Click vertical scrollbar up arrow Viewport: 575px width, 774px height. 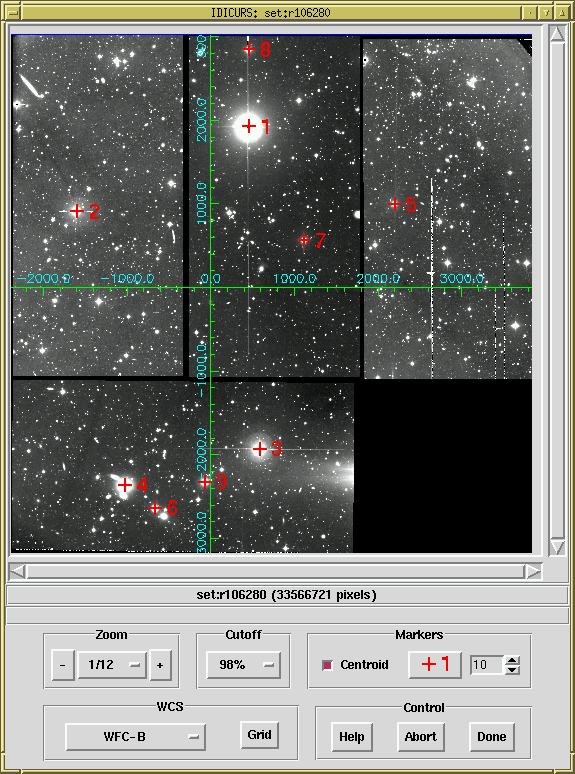pyautogui.click(x=558, y=35)
